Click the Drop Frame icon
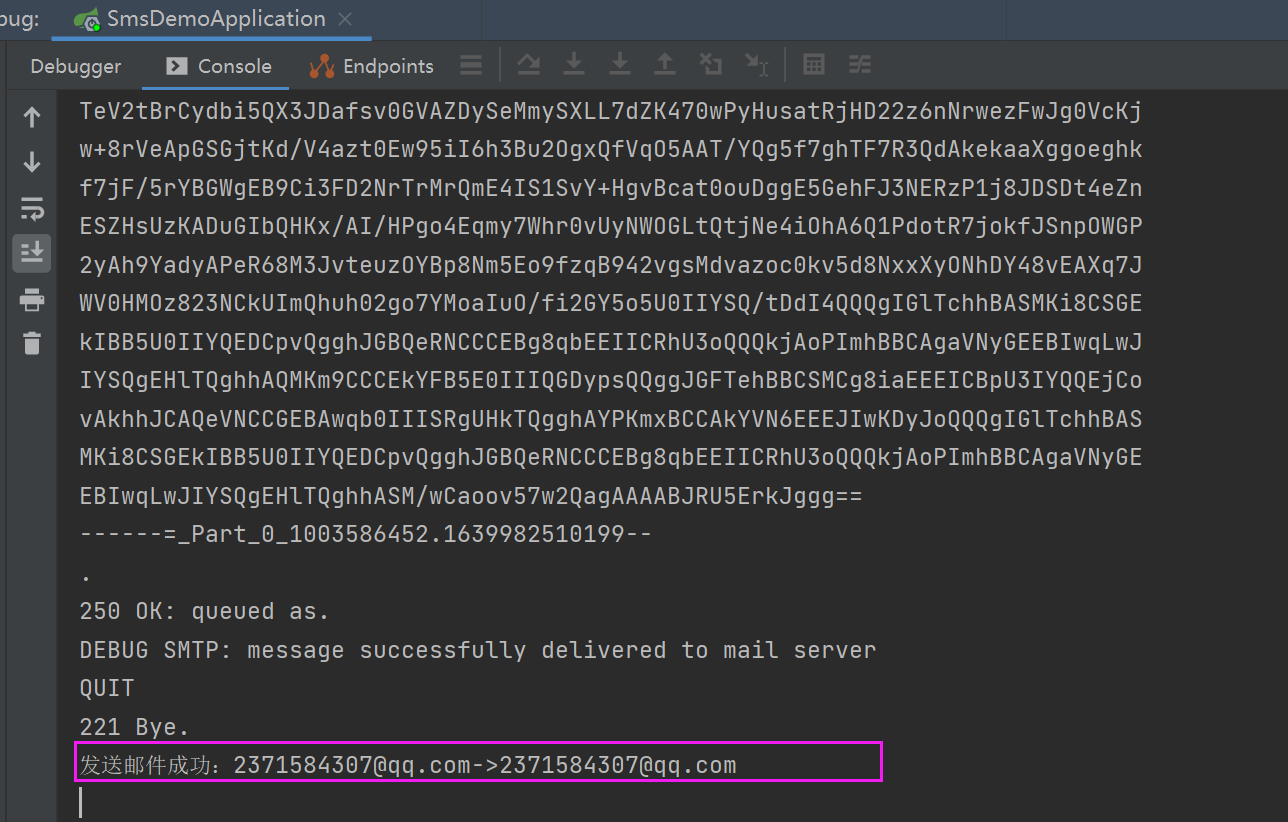The width and height of the screenshot is (1288, 822). click(710, 65)
